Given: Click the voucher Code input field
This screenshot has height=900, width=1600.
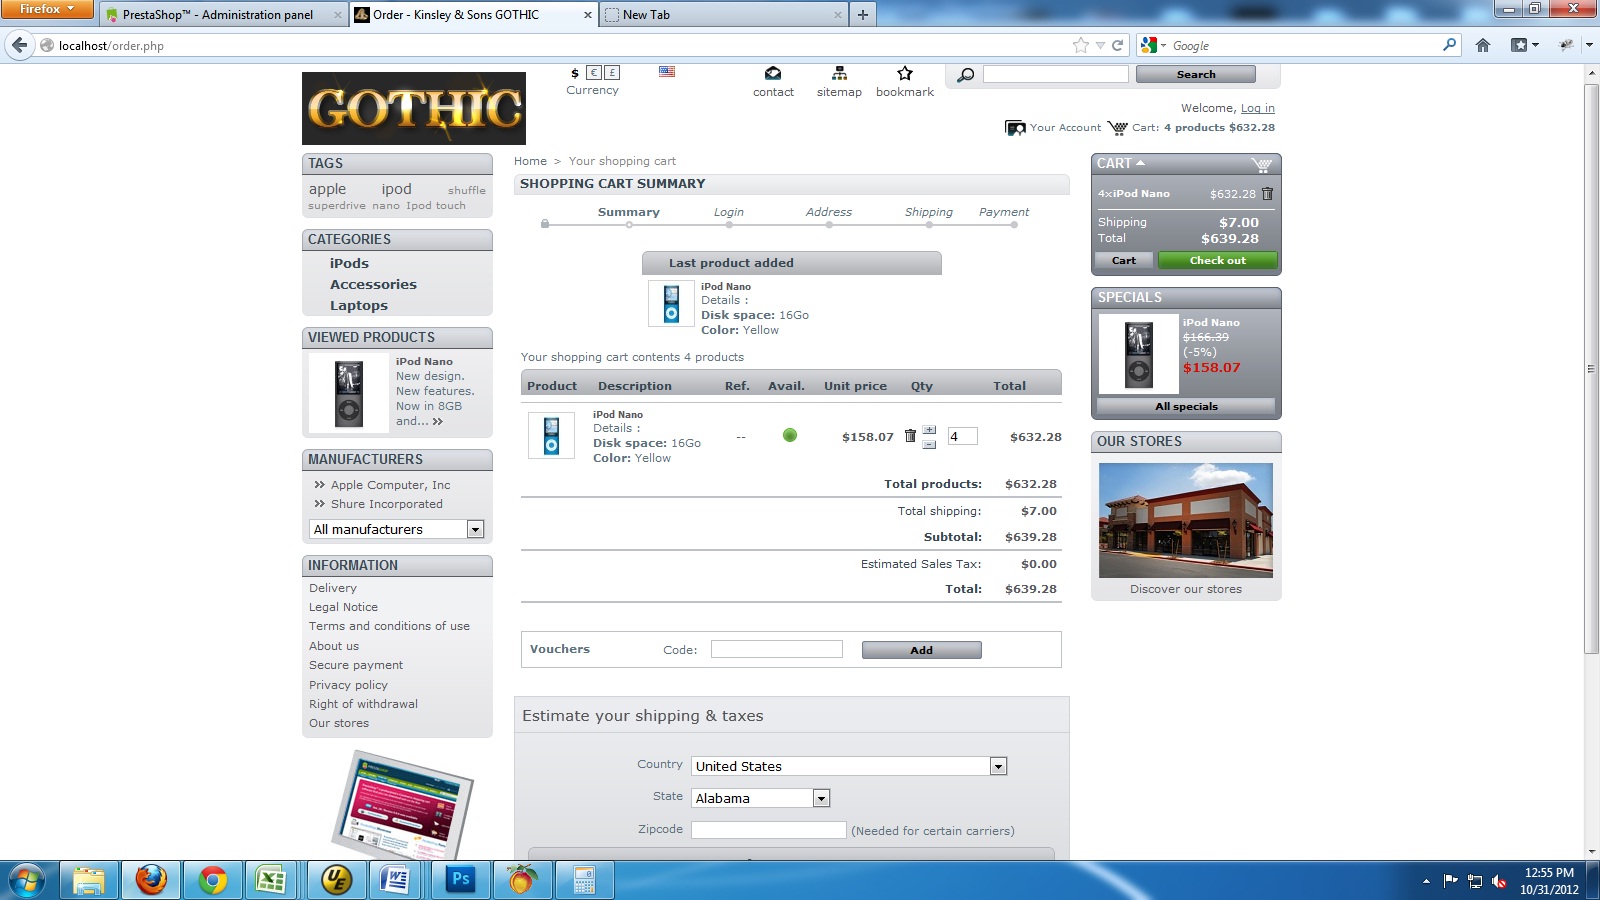Looking at the screenshot, I should pyautogui.click(x=777, y=650).
